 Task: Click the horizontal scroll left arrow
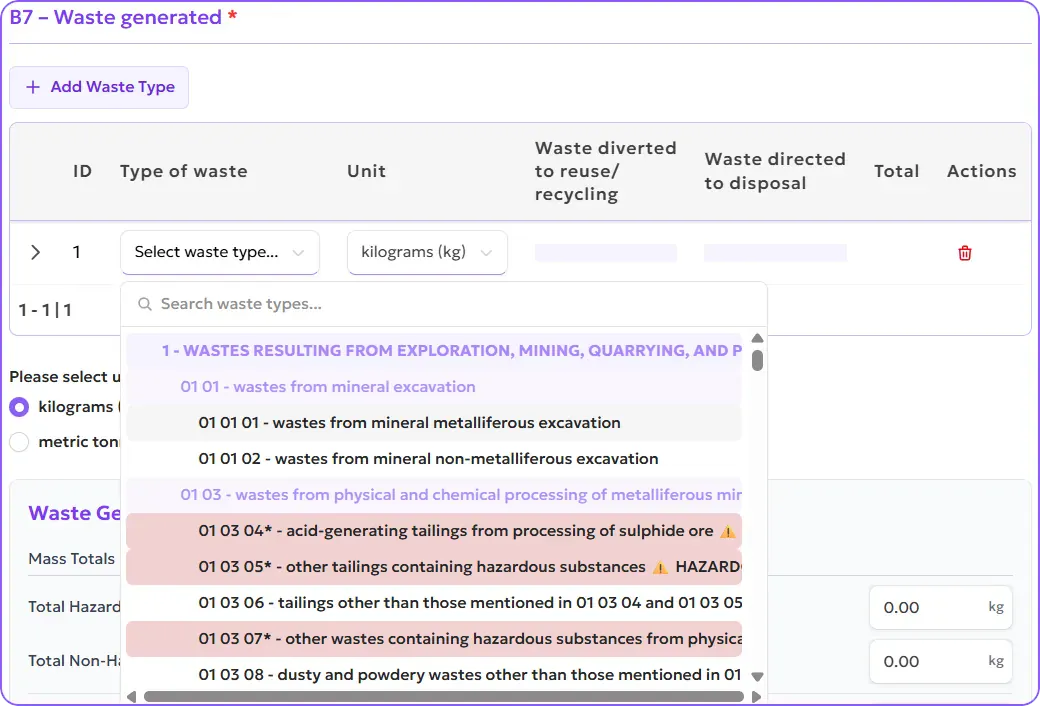click(131, 697)
